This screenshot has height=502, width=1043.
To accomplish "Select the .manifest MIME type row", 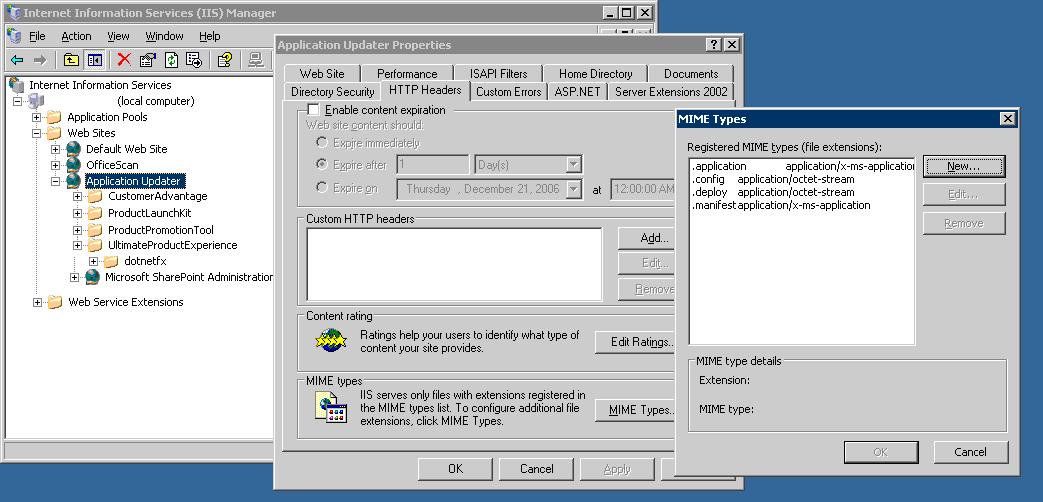I will pos(802,205).
